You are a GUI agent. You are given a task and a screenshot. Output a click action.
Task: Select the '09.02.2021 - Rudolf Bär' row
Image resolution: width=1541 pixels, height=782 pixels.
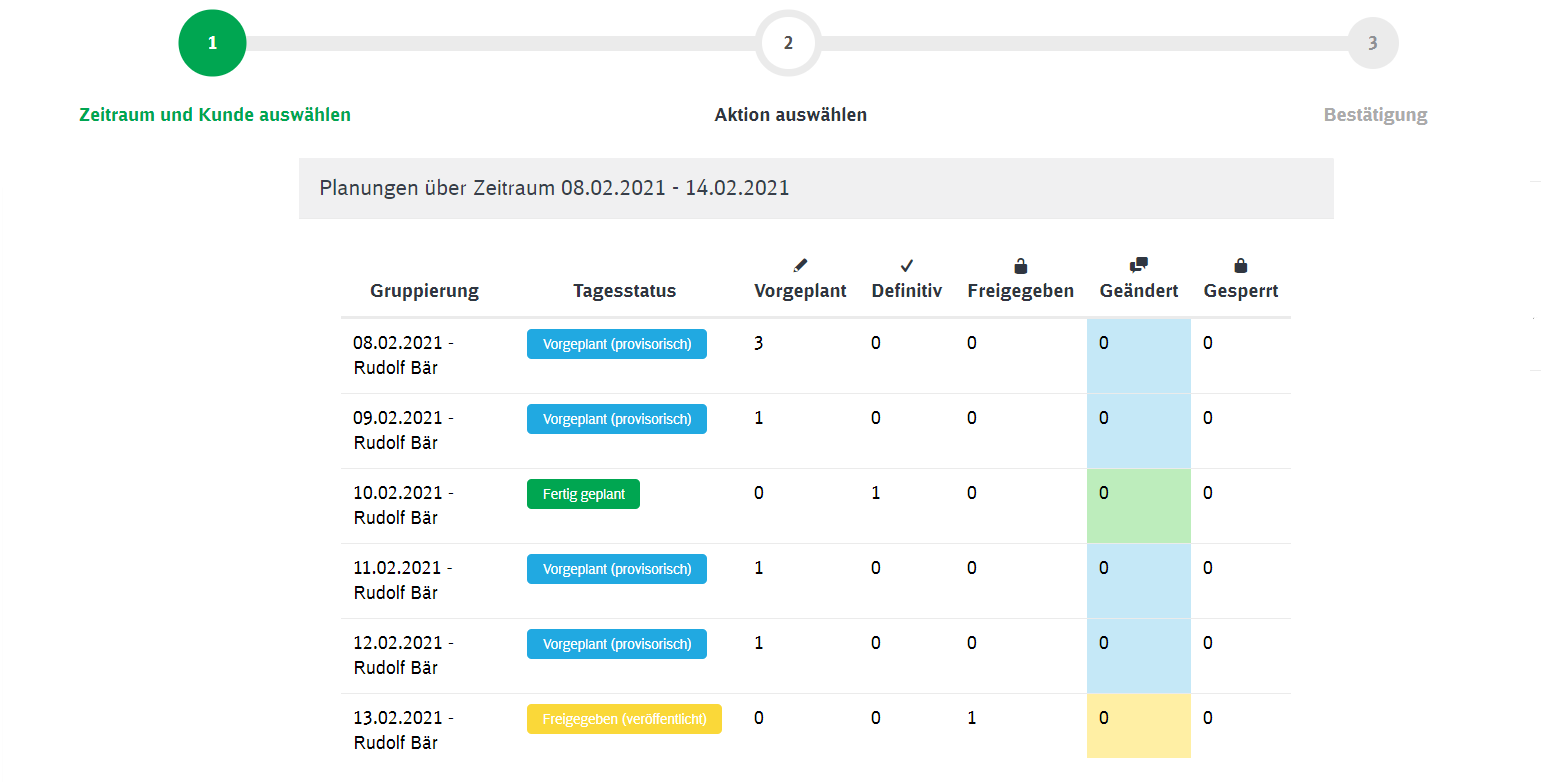pos(815,431)
